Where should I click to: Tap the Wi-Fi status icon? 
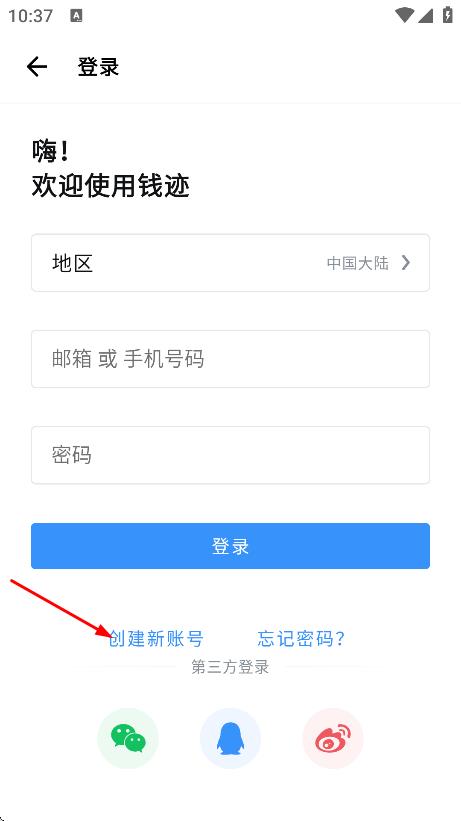(404, 15)
